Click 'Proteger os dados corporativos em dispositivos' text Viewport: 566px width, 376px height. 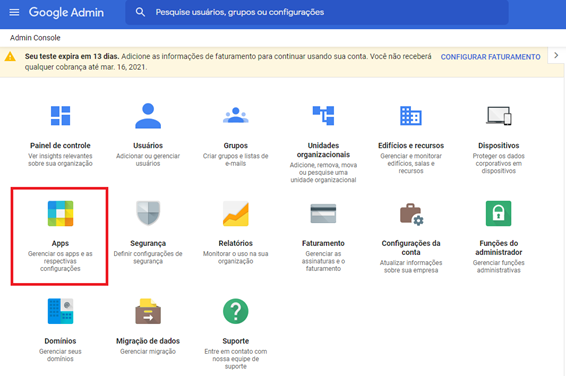point(498,163)
